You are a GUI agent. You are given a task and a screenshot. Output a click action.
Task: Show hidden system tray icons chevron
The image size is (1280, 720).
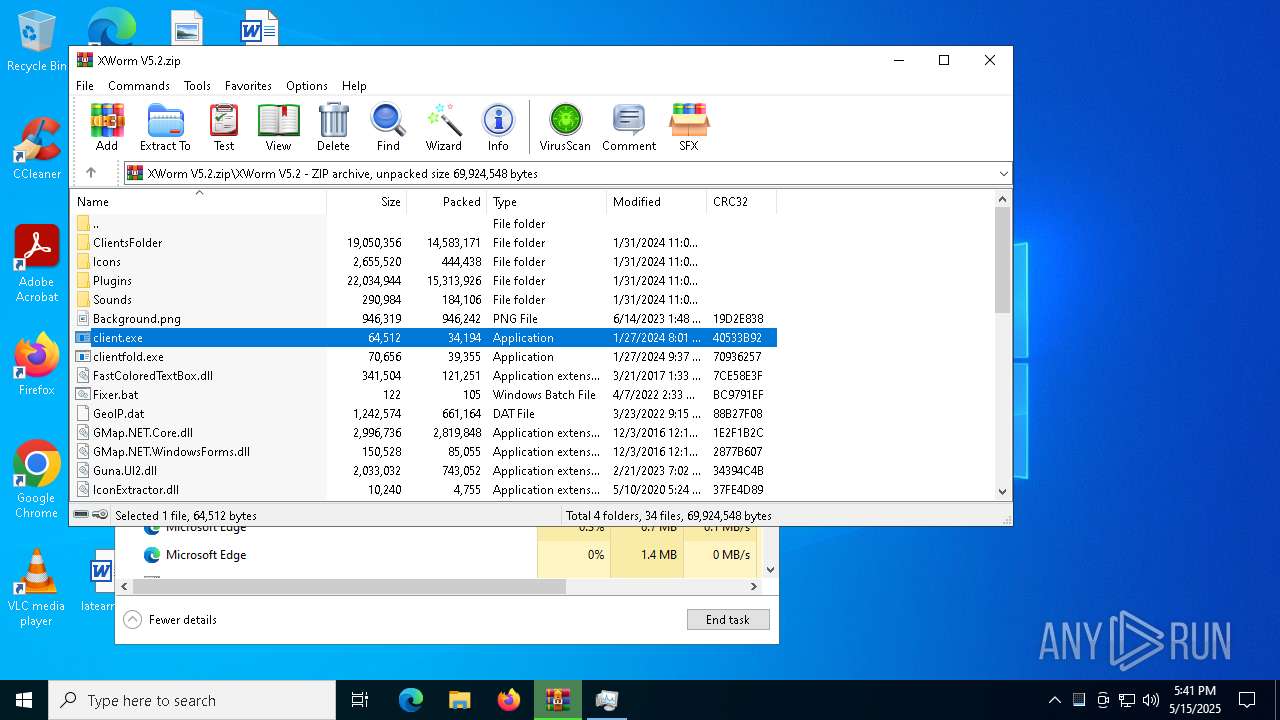(x=1054, y=700)
